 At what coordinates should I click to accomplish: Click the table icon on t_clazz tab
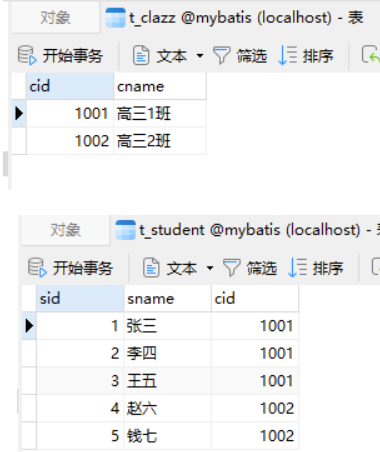[x=115, y=18]
